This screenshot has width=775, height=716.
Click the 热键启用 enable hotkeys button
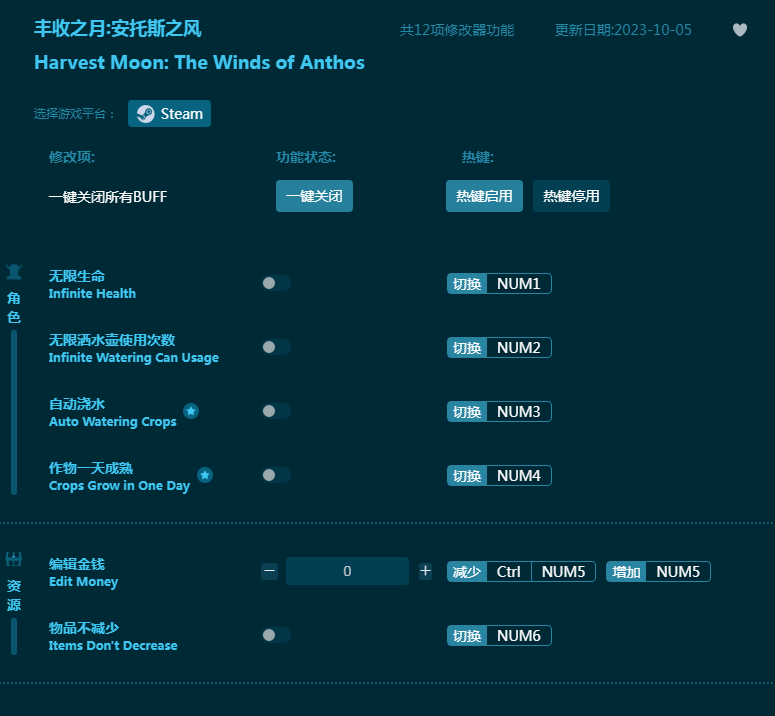pyautogui.click(x=484, y=196)
